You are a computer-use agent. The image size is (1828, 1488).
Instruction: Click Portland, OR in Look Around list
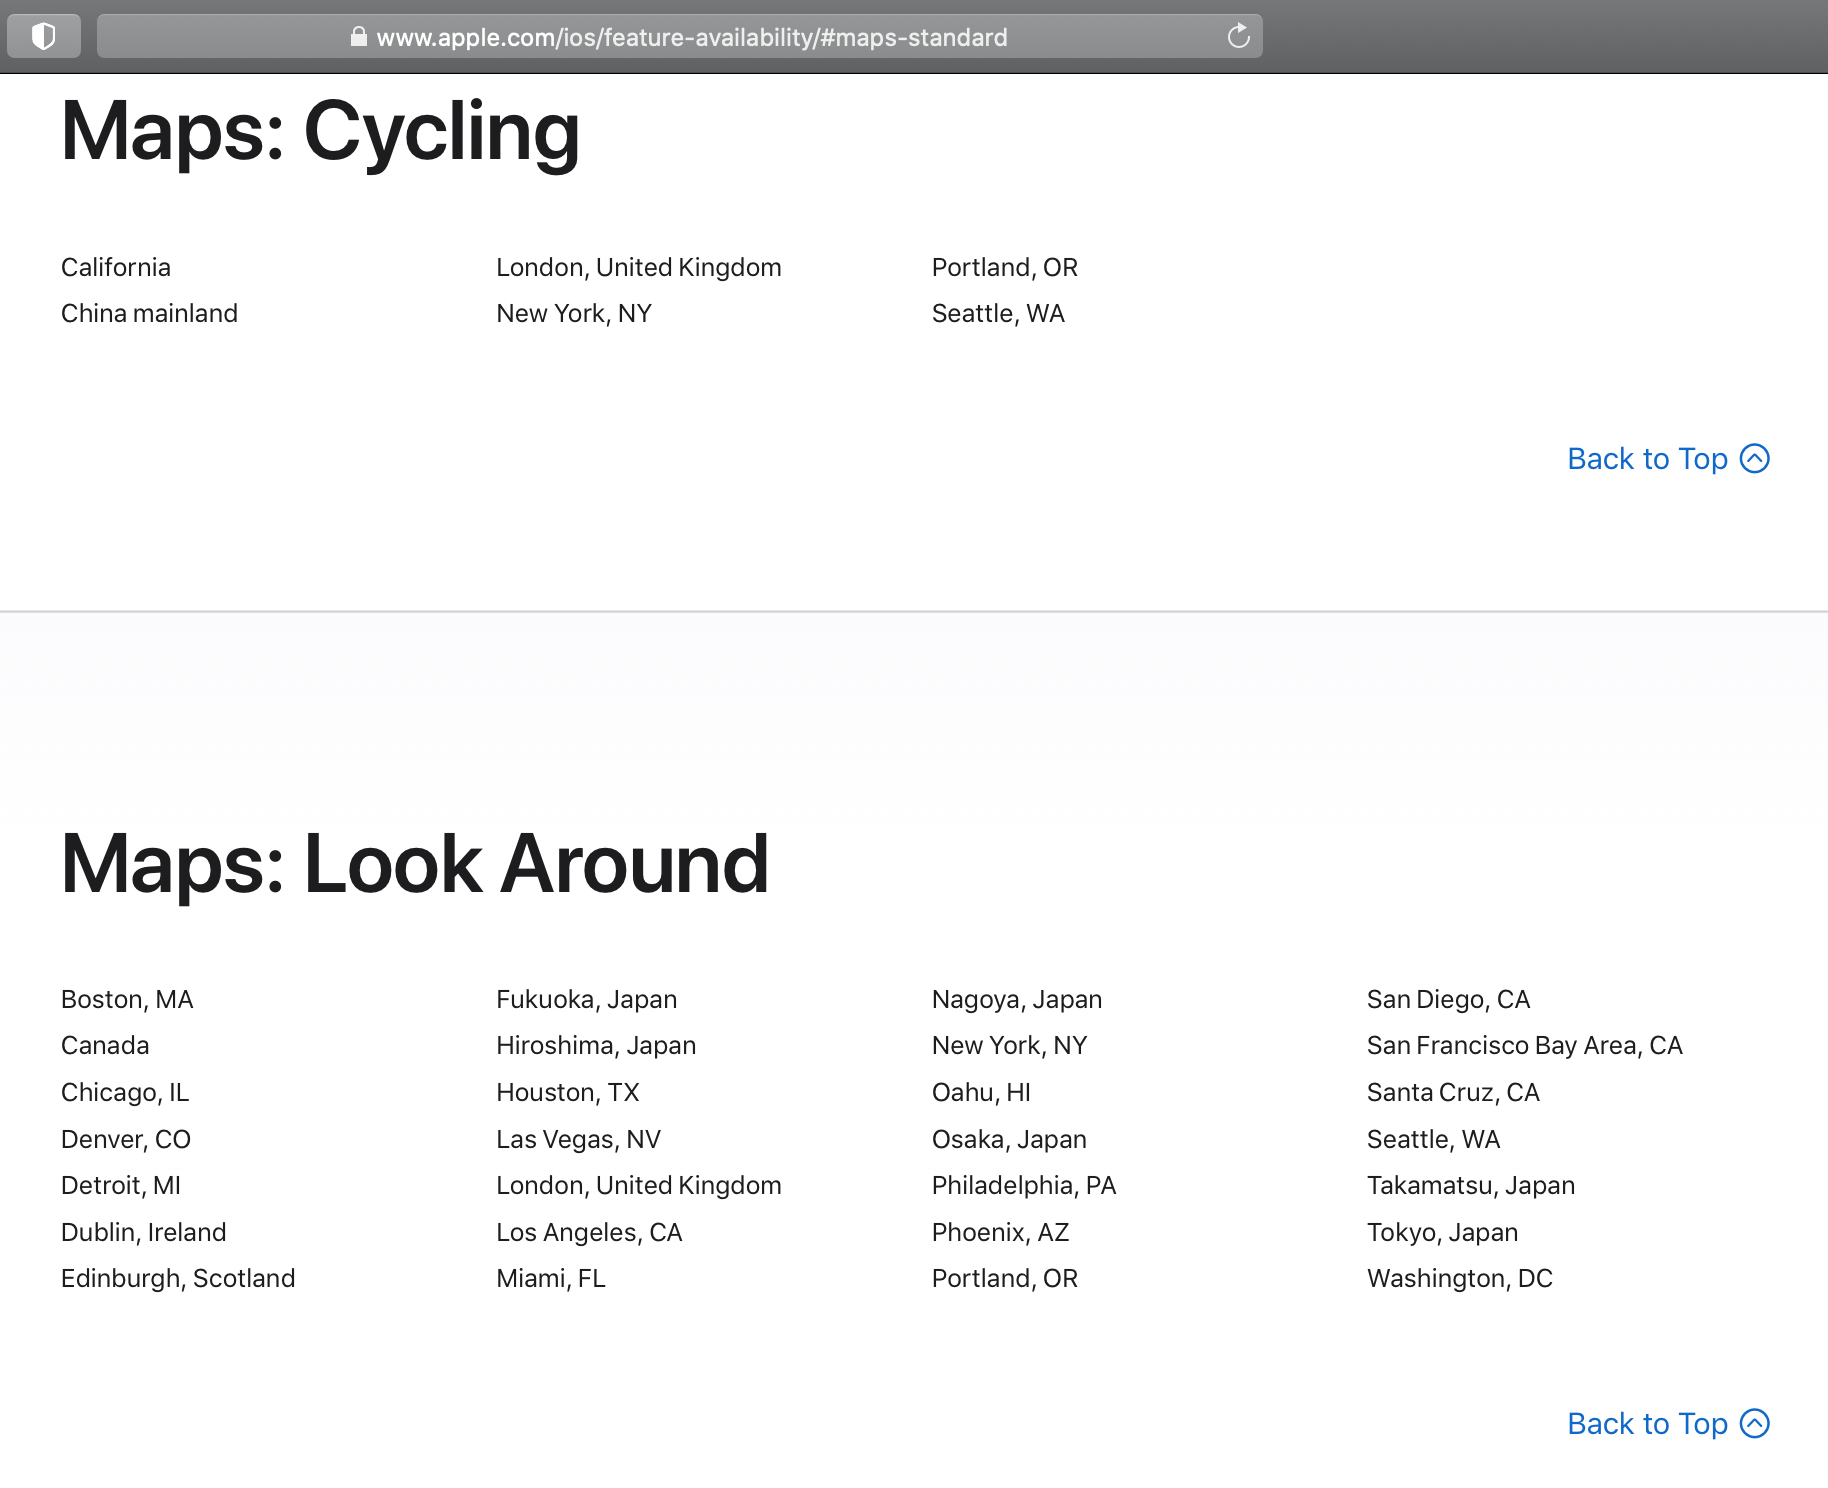pos(1005,1279)
